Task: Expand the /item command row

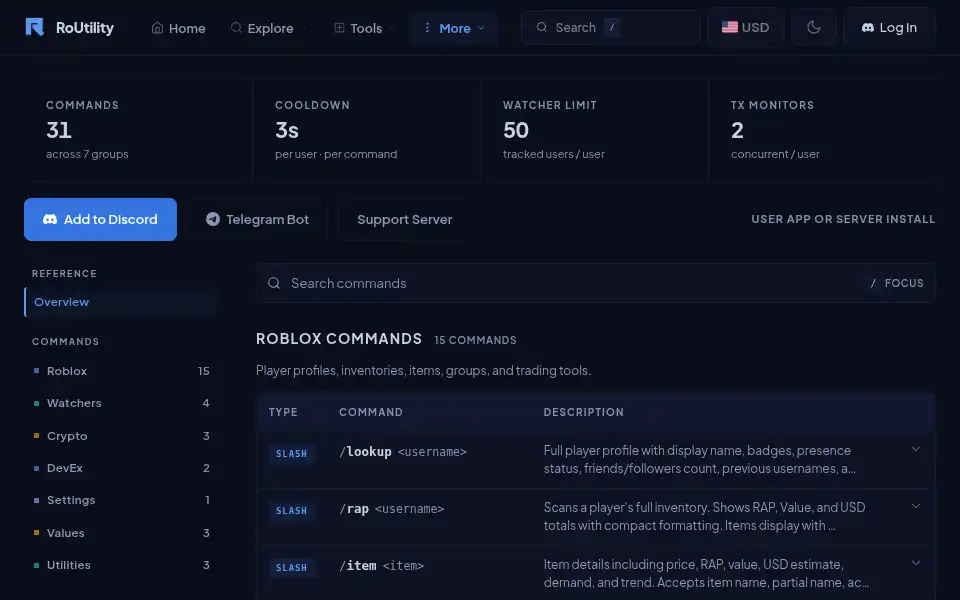Action: 916,563
